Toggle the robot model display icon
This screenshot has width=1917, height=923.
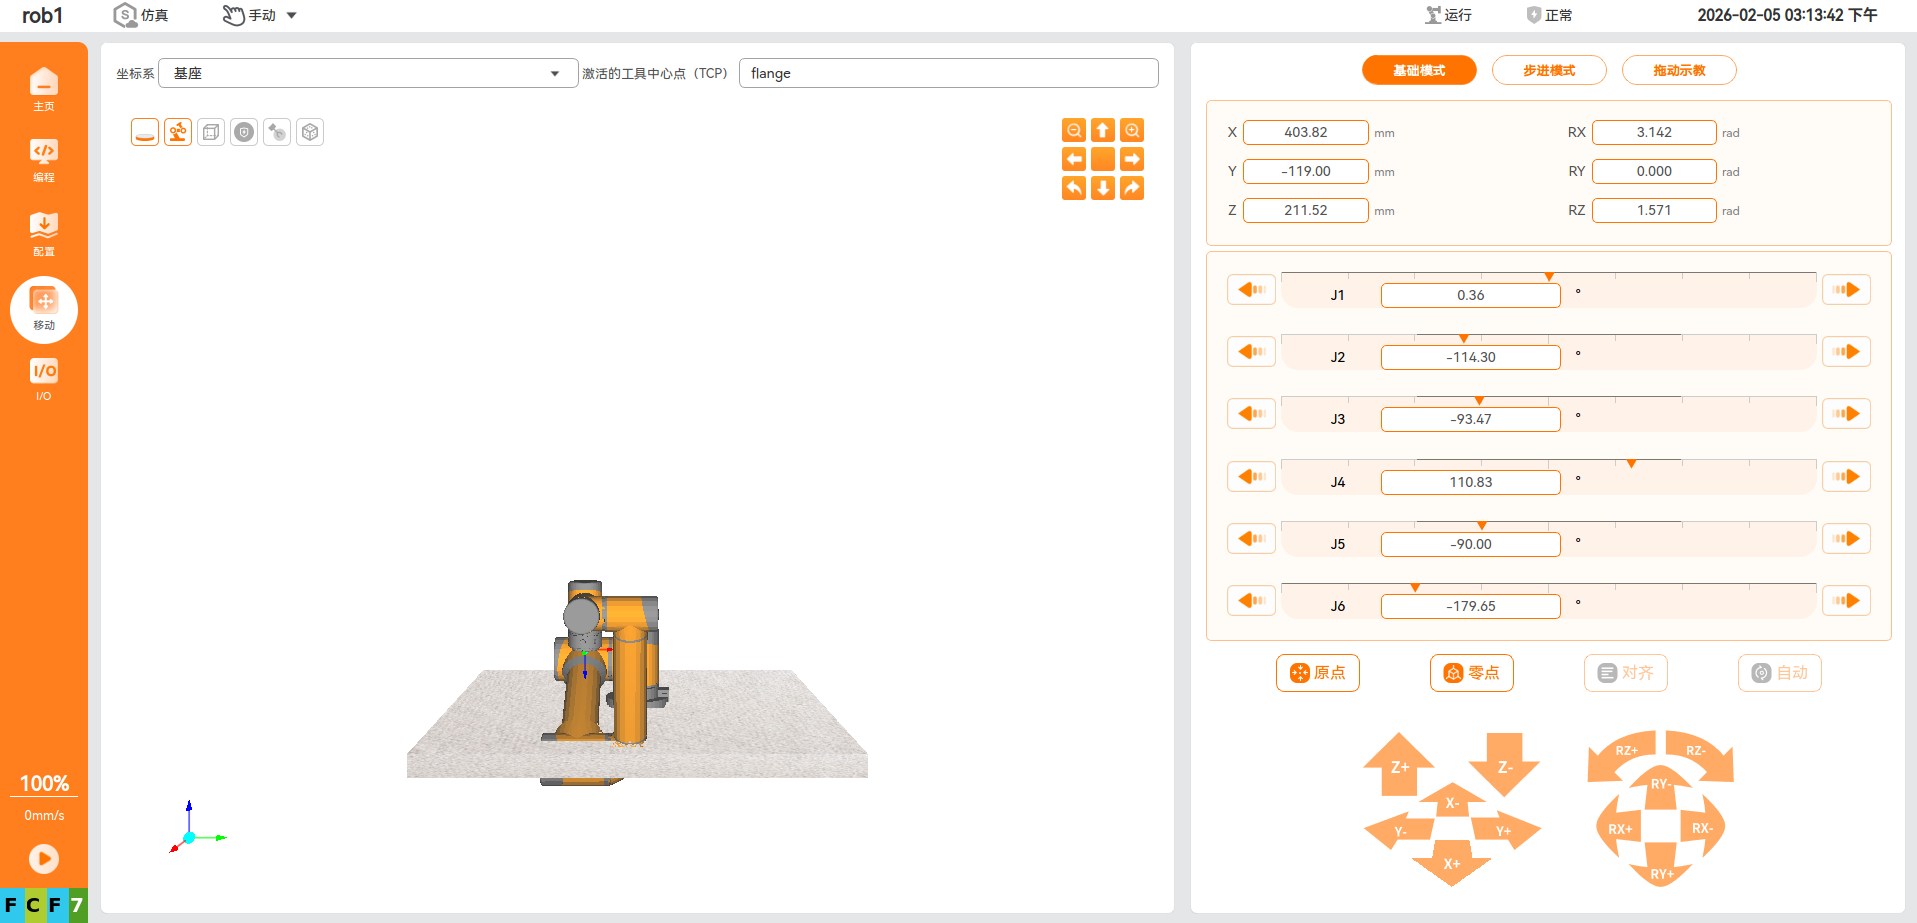pyautogui.click(x=178, y=132)
